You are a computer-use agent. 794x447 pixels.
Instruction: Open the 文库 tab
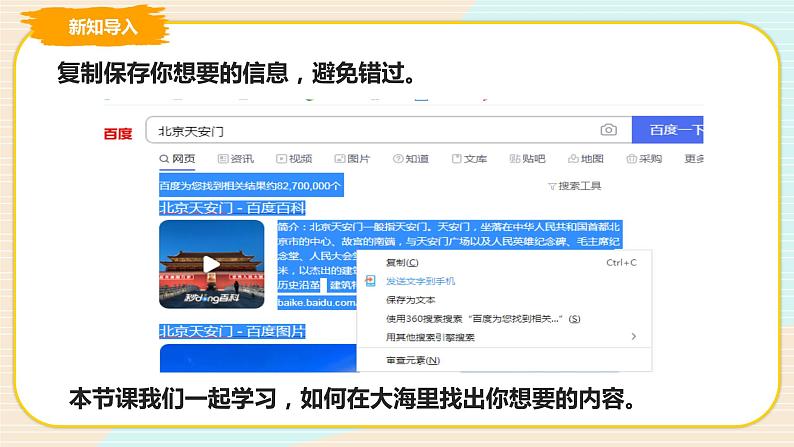point(468,158)
